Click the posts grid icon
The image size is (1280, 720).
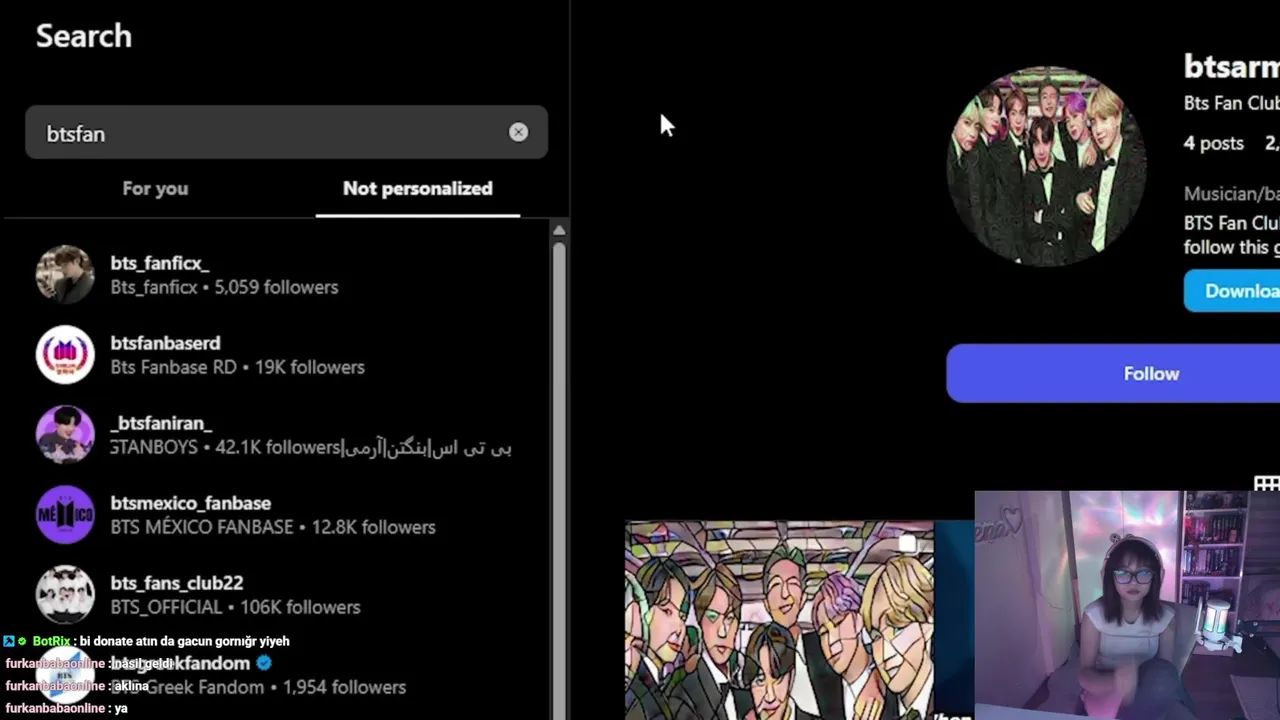click(x=1267, y=484)
